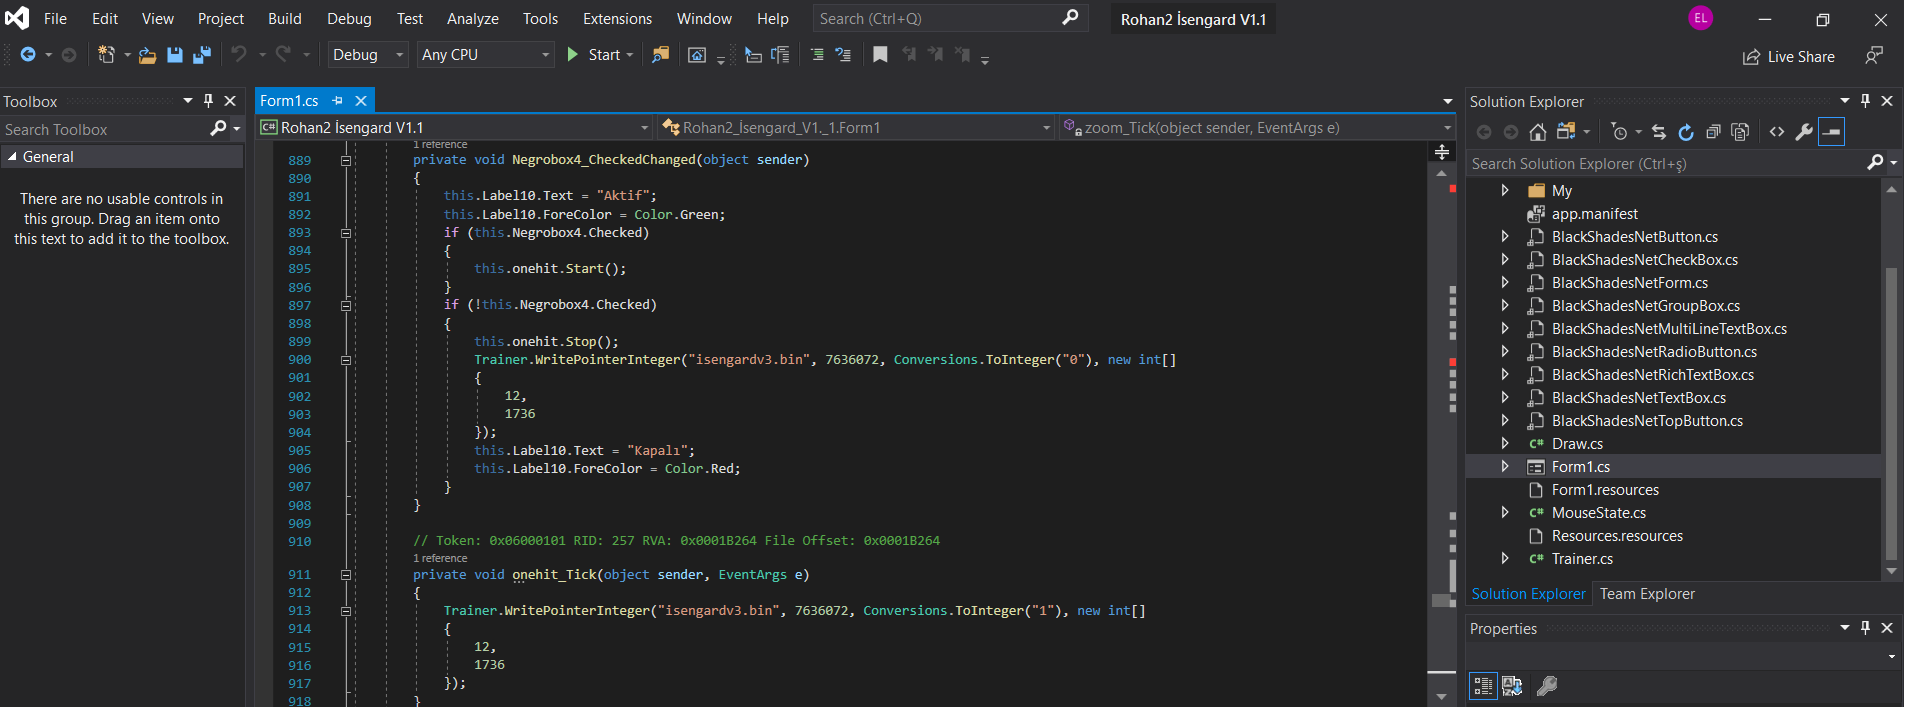
Task: Expand the Form1.cs tree node
Action: pos(1505,467)
